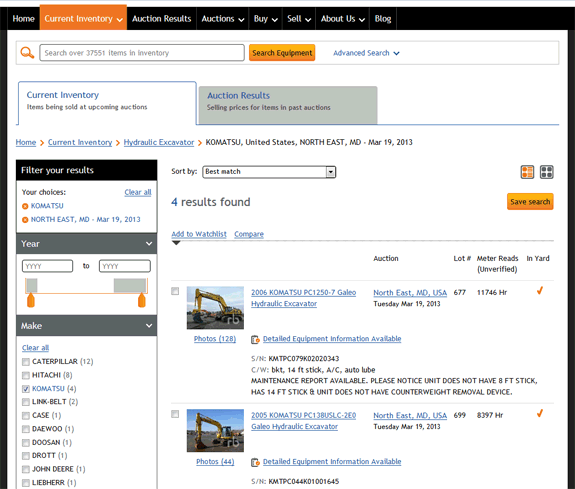Uncheck the KOMATSU make filter
The width and height of the screenshot is (575, 489).
tap(26, 389)
